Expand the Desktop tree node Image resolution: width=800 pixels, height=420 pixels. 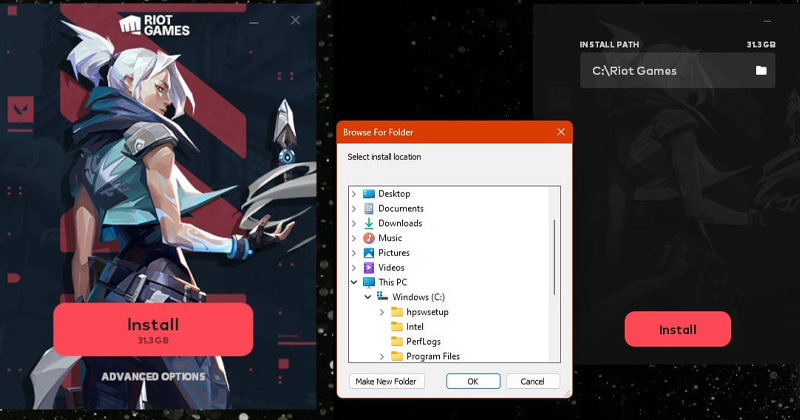[354, 193]
